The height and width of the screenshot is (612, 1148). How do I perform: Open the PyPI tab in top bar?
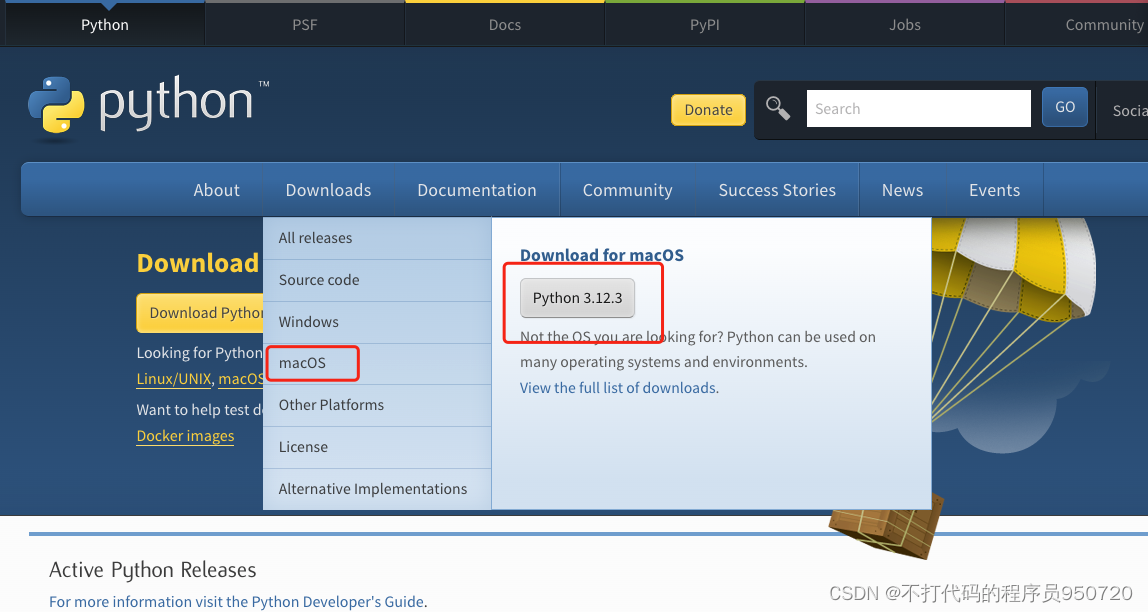pyautogui.click(x=704, y=24)
